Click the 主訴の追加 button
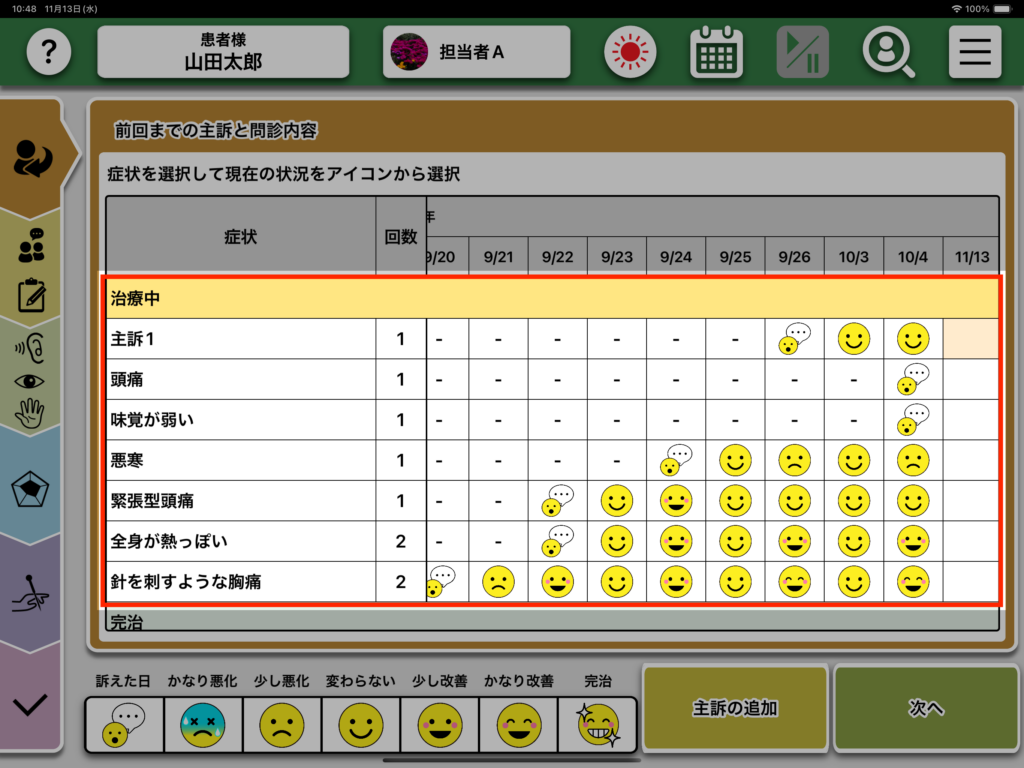The image size is (1024, 768). (x=735, y=708)
